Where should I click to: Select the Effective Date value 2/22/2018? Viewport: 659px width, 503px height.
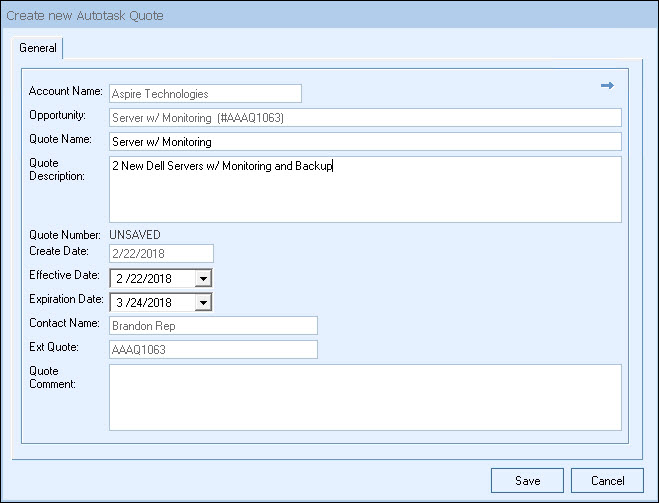tap(144, 279)
